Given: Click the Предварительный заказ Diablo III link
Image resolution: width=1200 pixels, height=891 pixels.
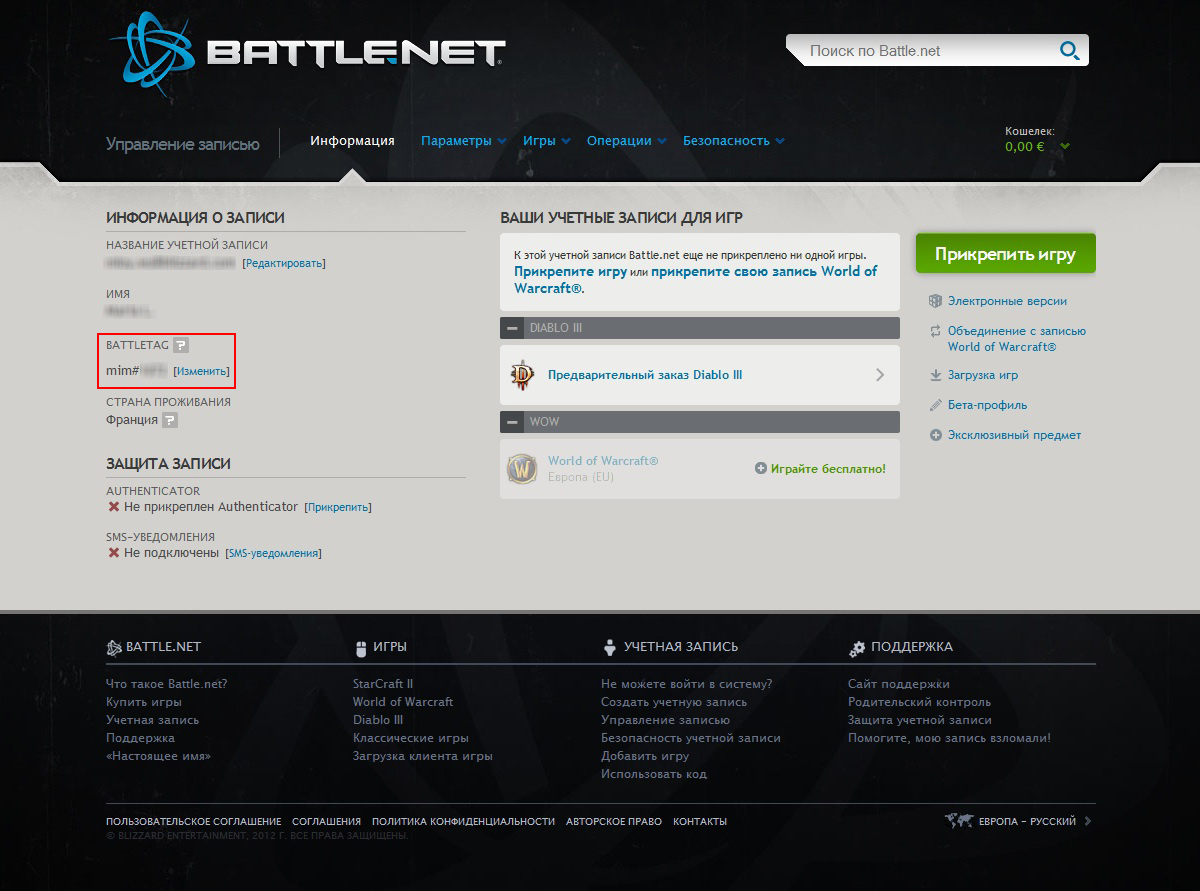Looking at the screenshot, I should pyautogui.click(x=645, y=375).
